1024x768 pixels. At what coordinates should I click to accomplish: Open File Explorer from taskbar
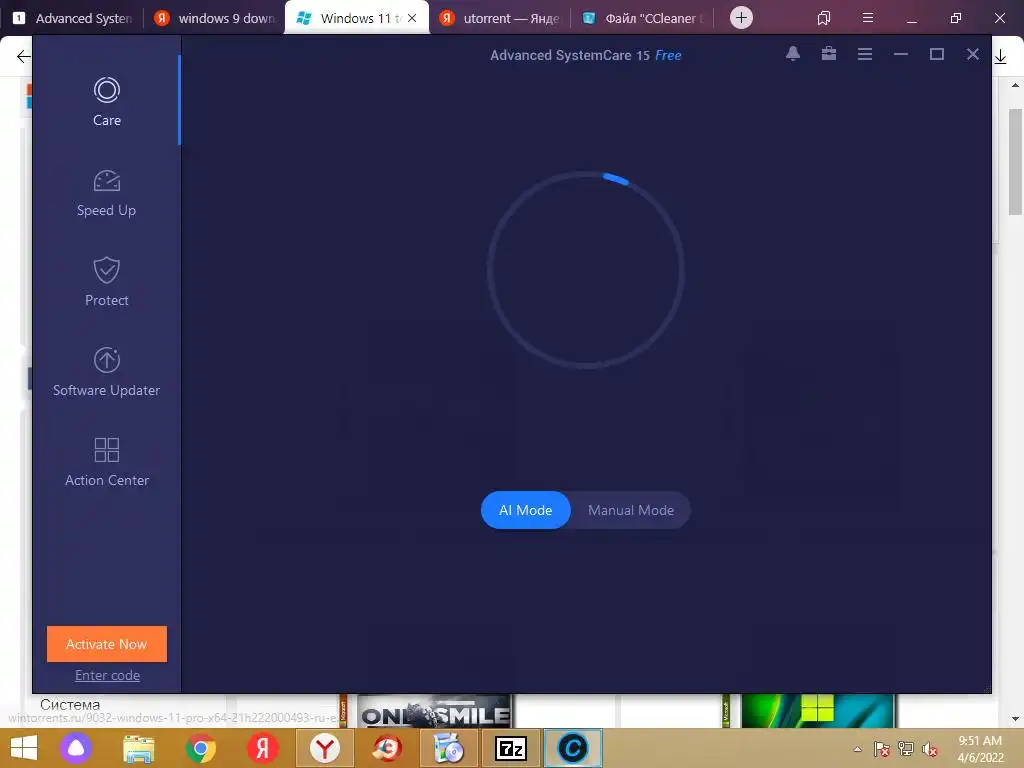coord(138,748)
